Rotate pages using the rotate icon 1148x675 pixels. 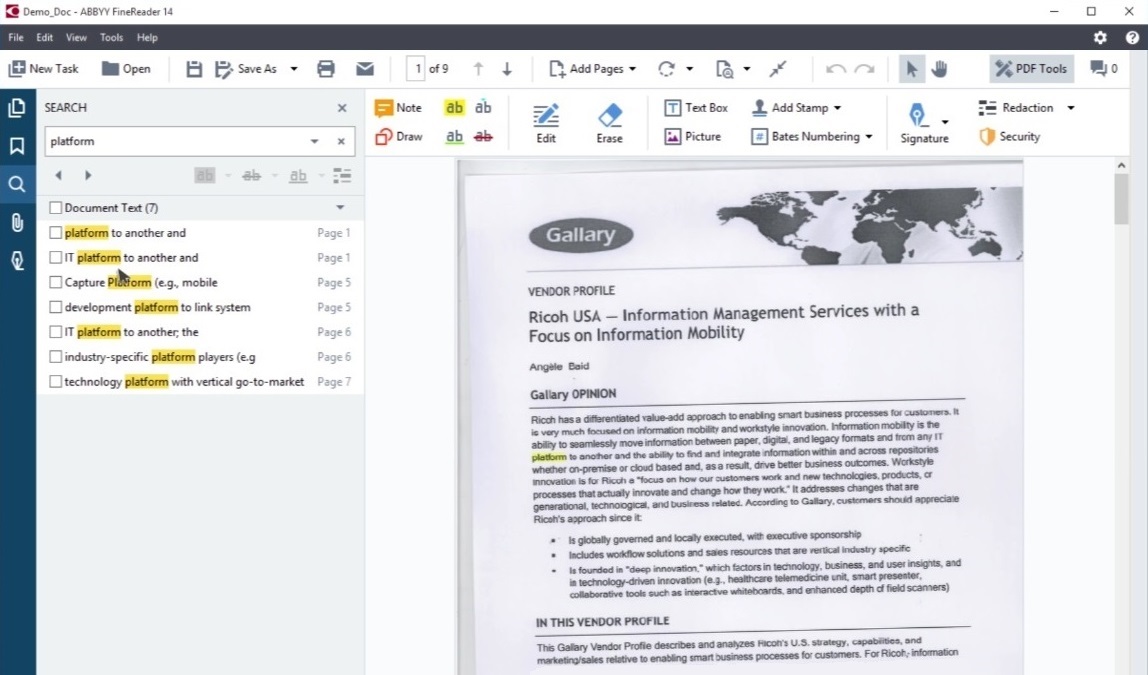tap(666, 69)
